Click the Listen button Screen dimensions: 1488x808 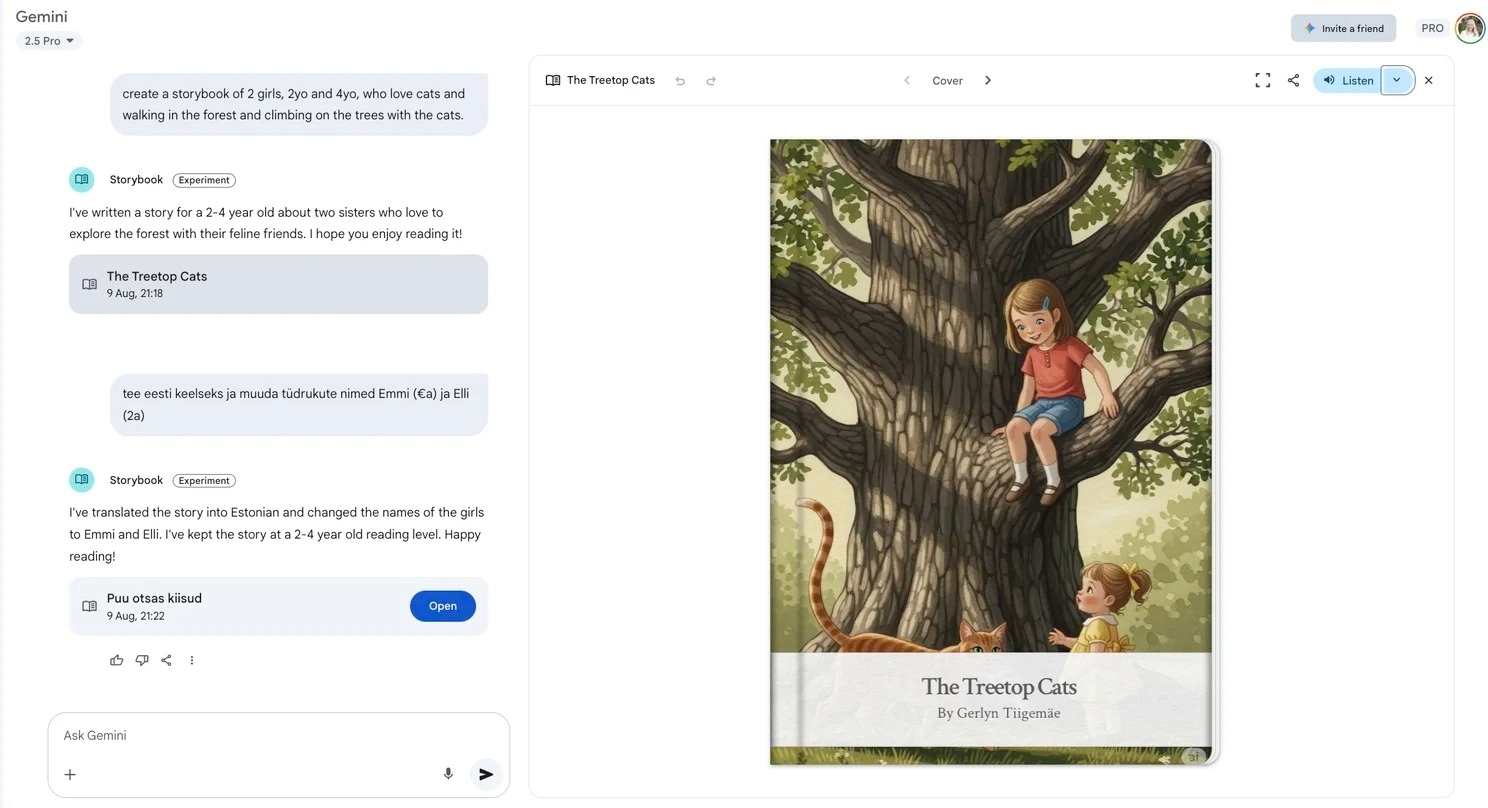(1347, 80)
